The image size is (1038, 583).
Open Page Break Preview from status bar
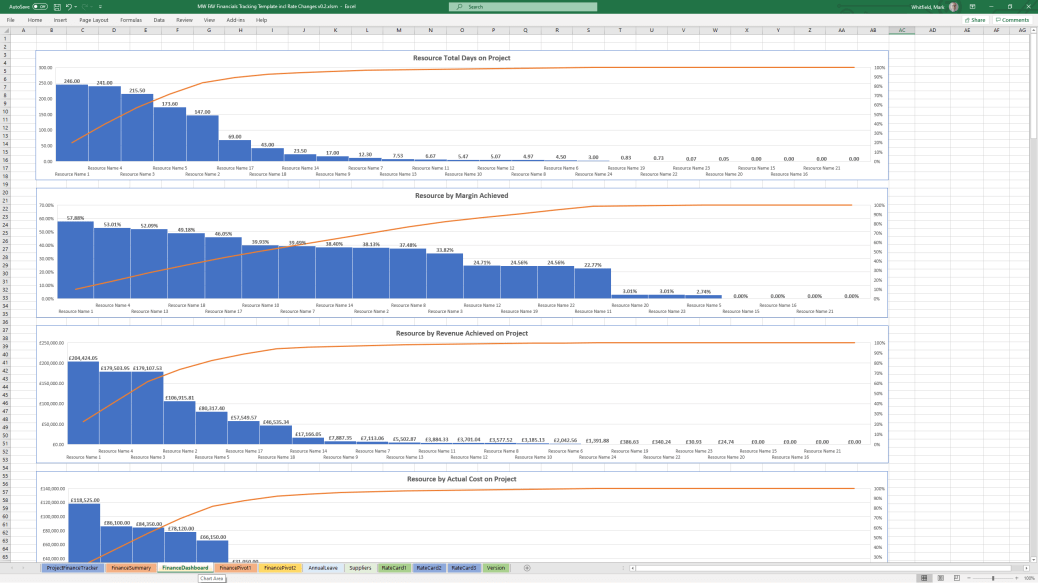(x=957, y=577)
